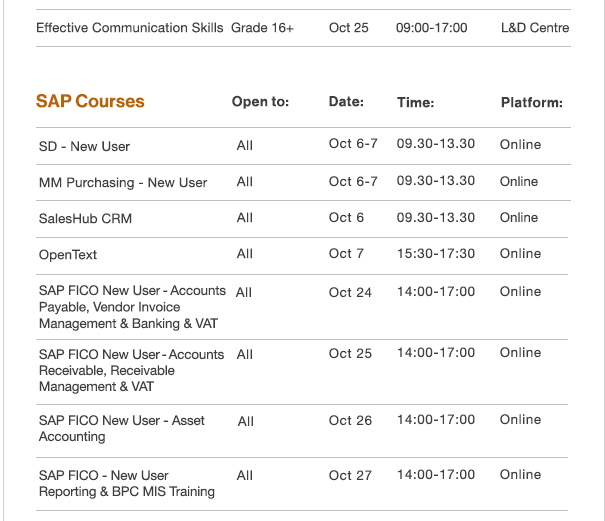
Task: Click the Time: column header
Action: point(416,102)
